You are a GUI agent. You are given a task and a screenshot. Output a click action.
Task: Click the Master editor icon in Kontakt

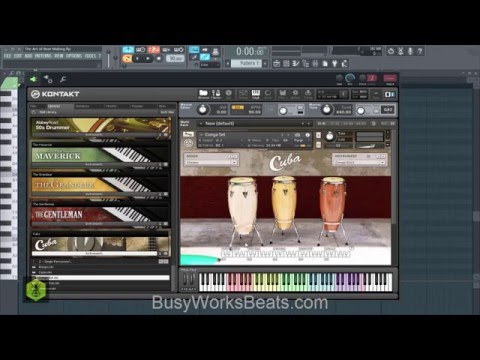pos(216,94)
